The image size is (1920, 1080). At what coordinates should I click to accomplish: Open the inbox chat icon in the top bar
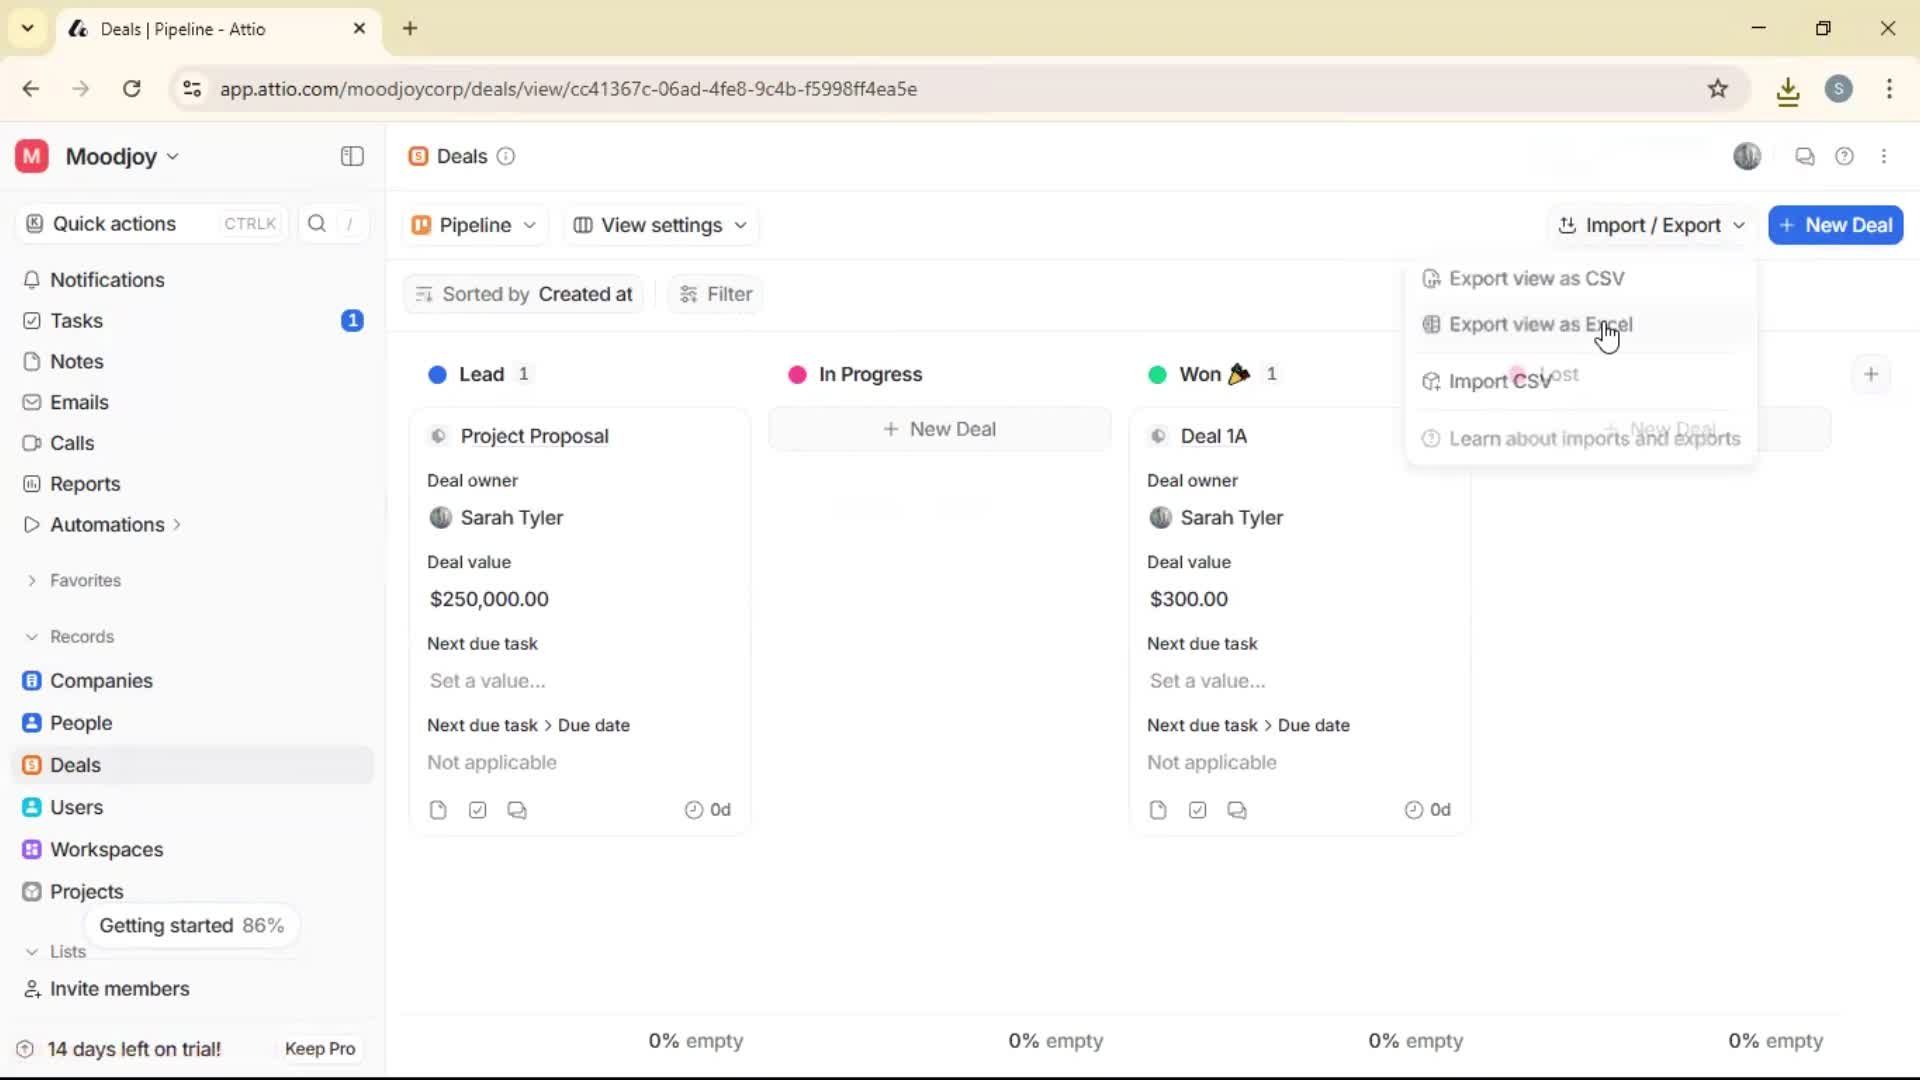1805,156
